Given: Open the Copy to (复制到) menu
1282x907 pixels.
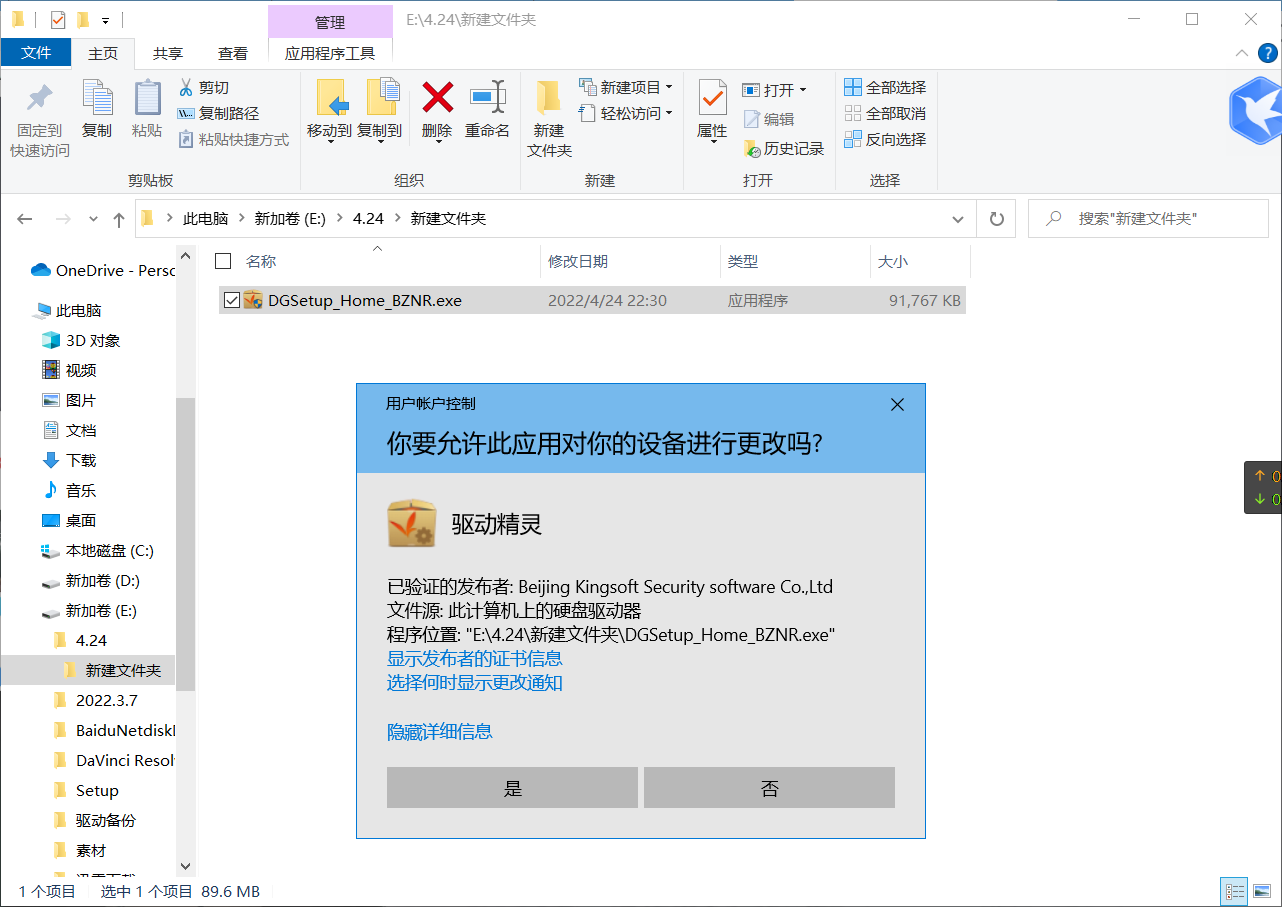Looking at the screenshot, I should [380, 111].
